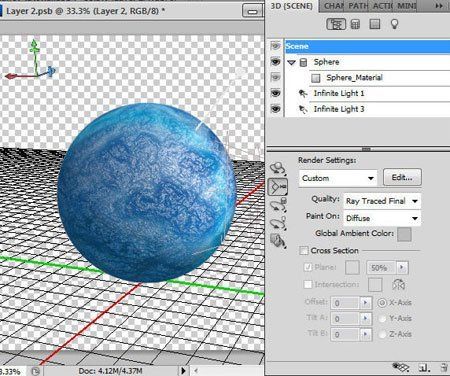Hide the Sphere mesh
450x376 pixels.
click(x=275, y=62)
